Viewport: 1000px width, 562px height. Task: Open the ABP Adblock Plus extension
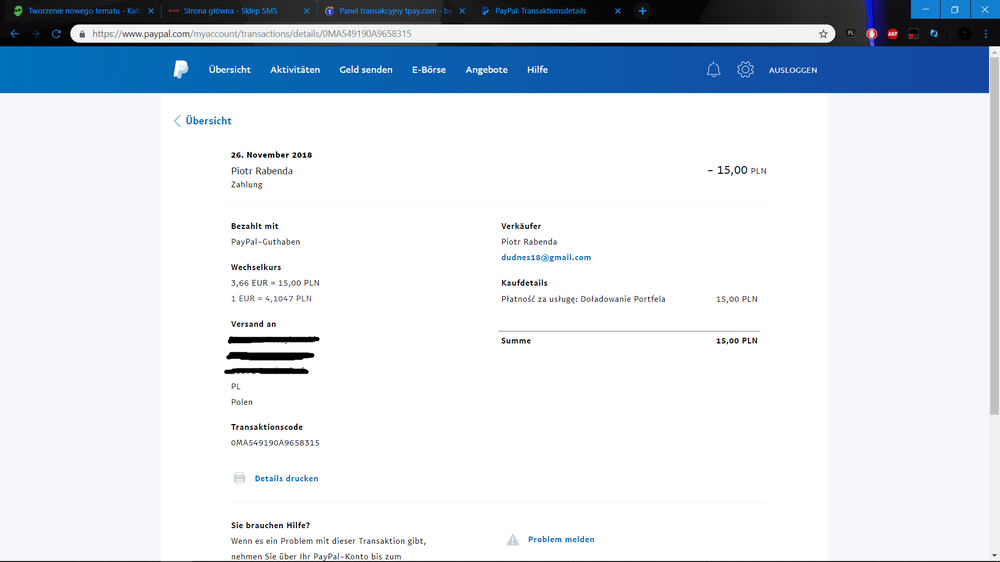click(x=892, y=34)
